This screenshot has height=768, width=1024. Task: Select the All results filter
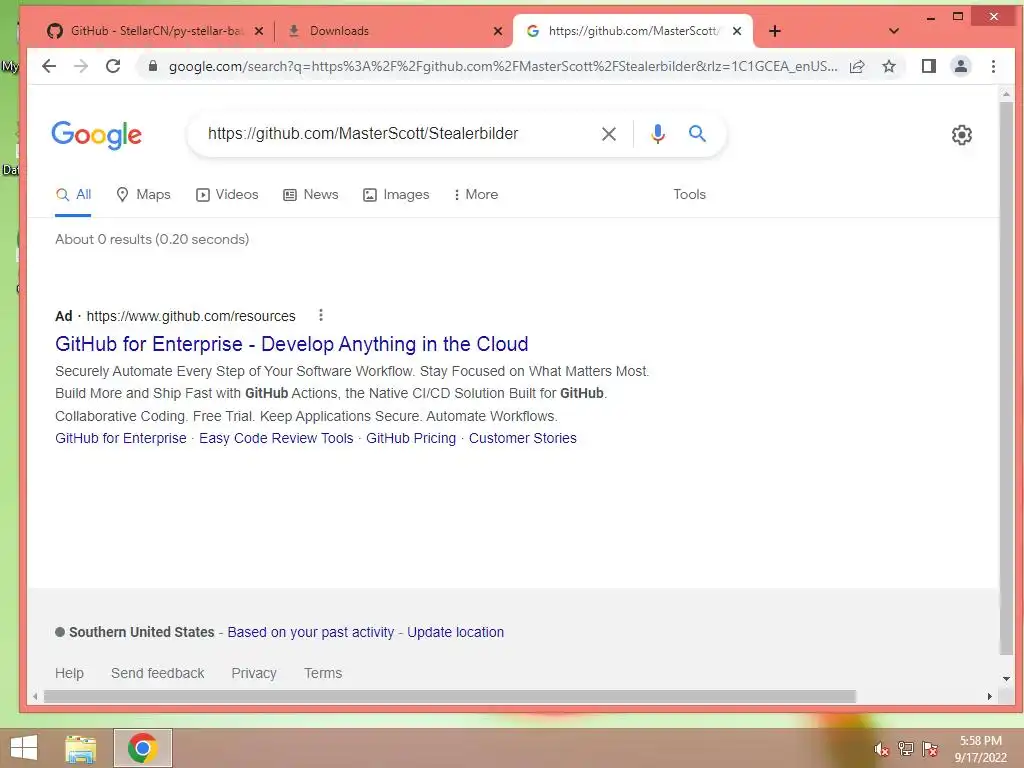click(73, 195)
